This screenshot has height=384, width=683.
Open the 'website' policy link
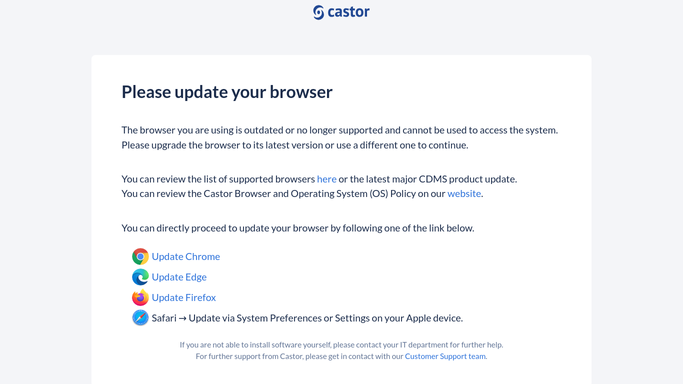(464, 193)
